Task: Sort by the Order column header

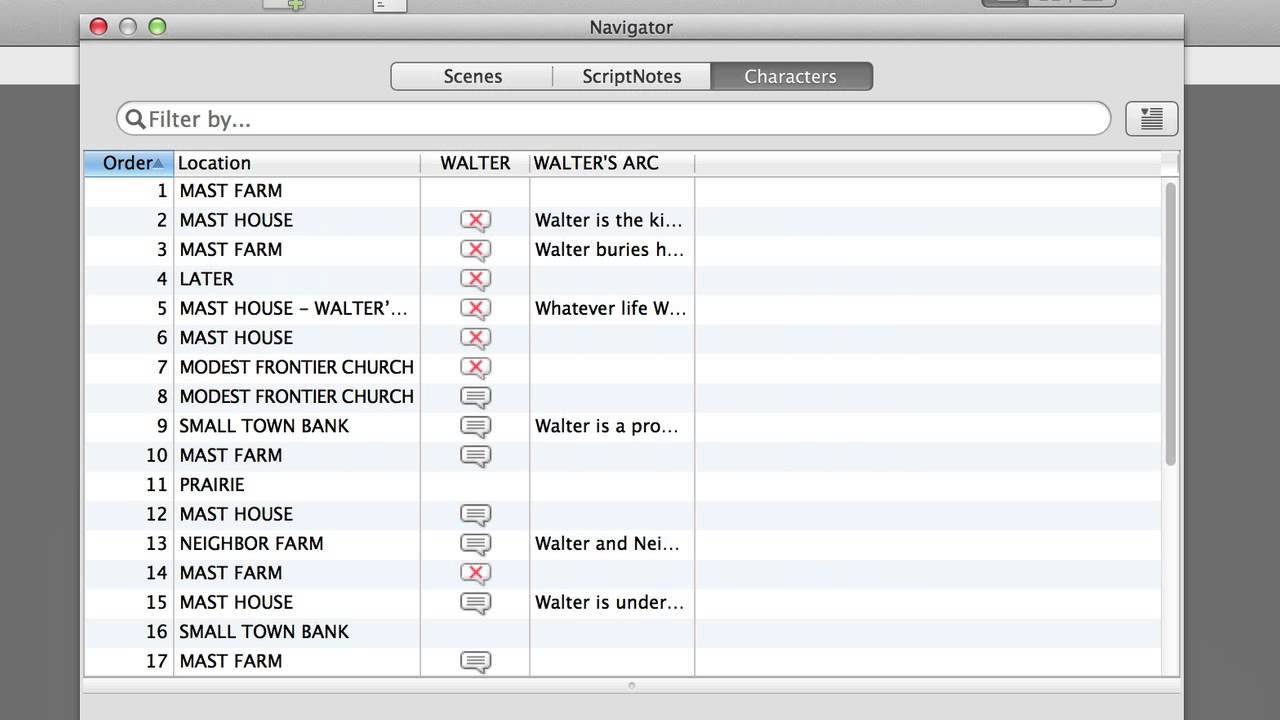Action: pos(129,163)
